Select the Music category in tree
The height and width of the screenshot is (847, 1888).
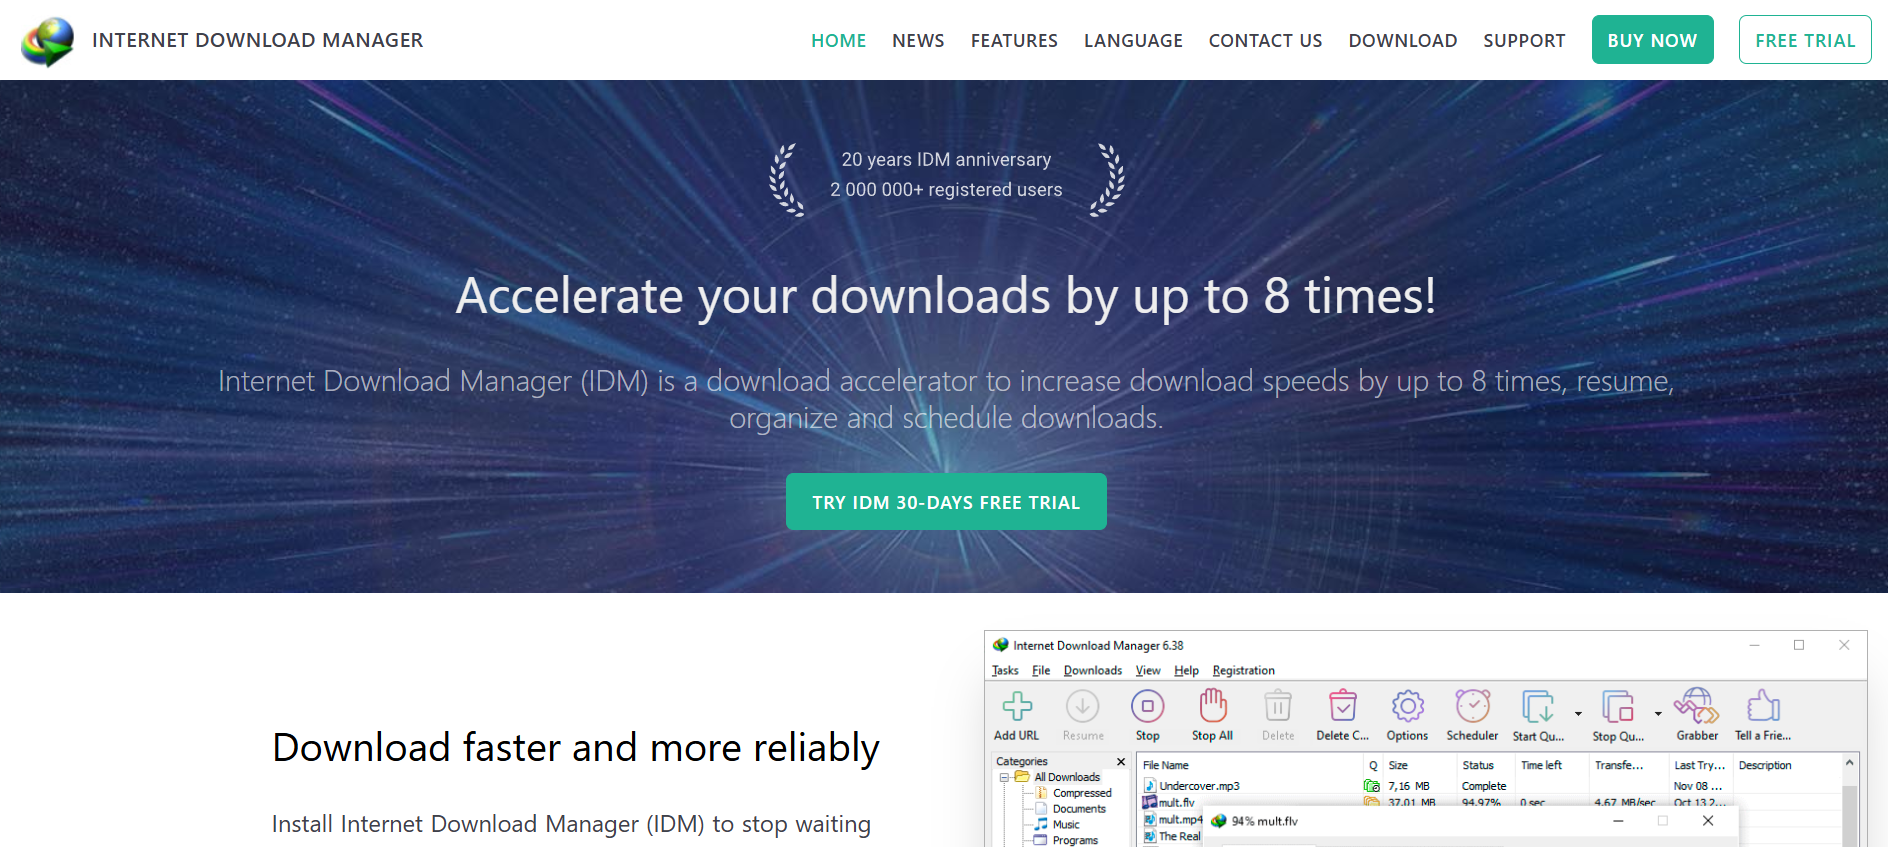[x=1065, y=825]
